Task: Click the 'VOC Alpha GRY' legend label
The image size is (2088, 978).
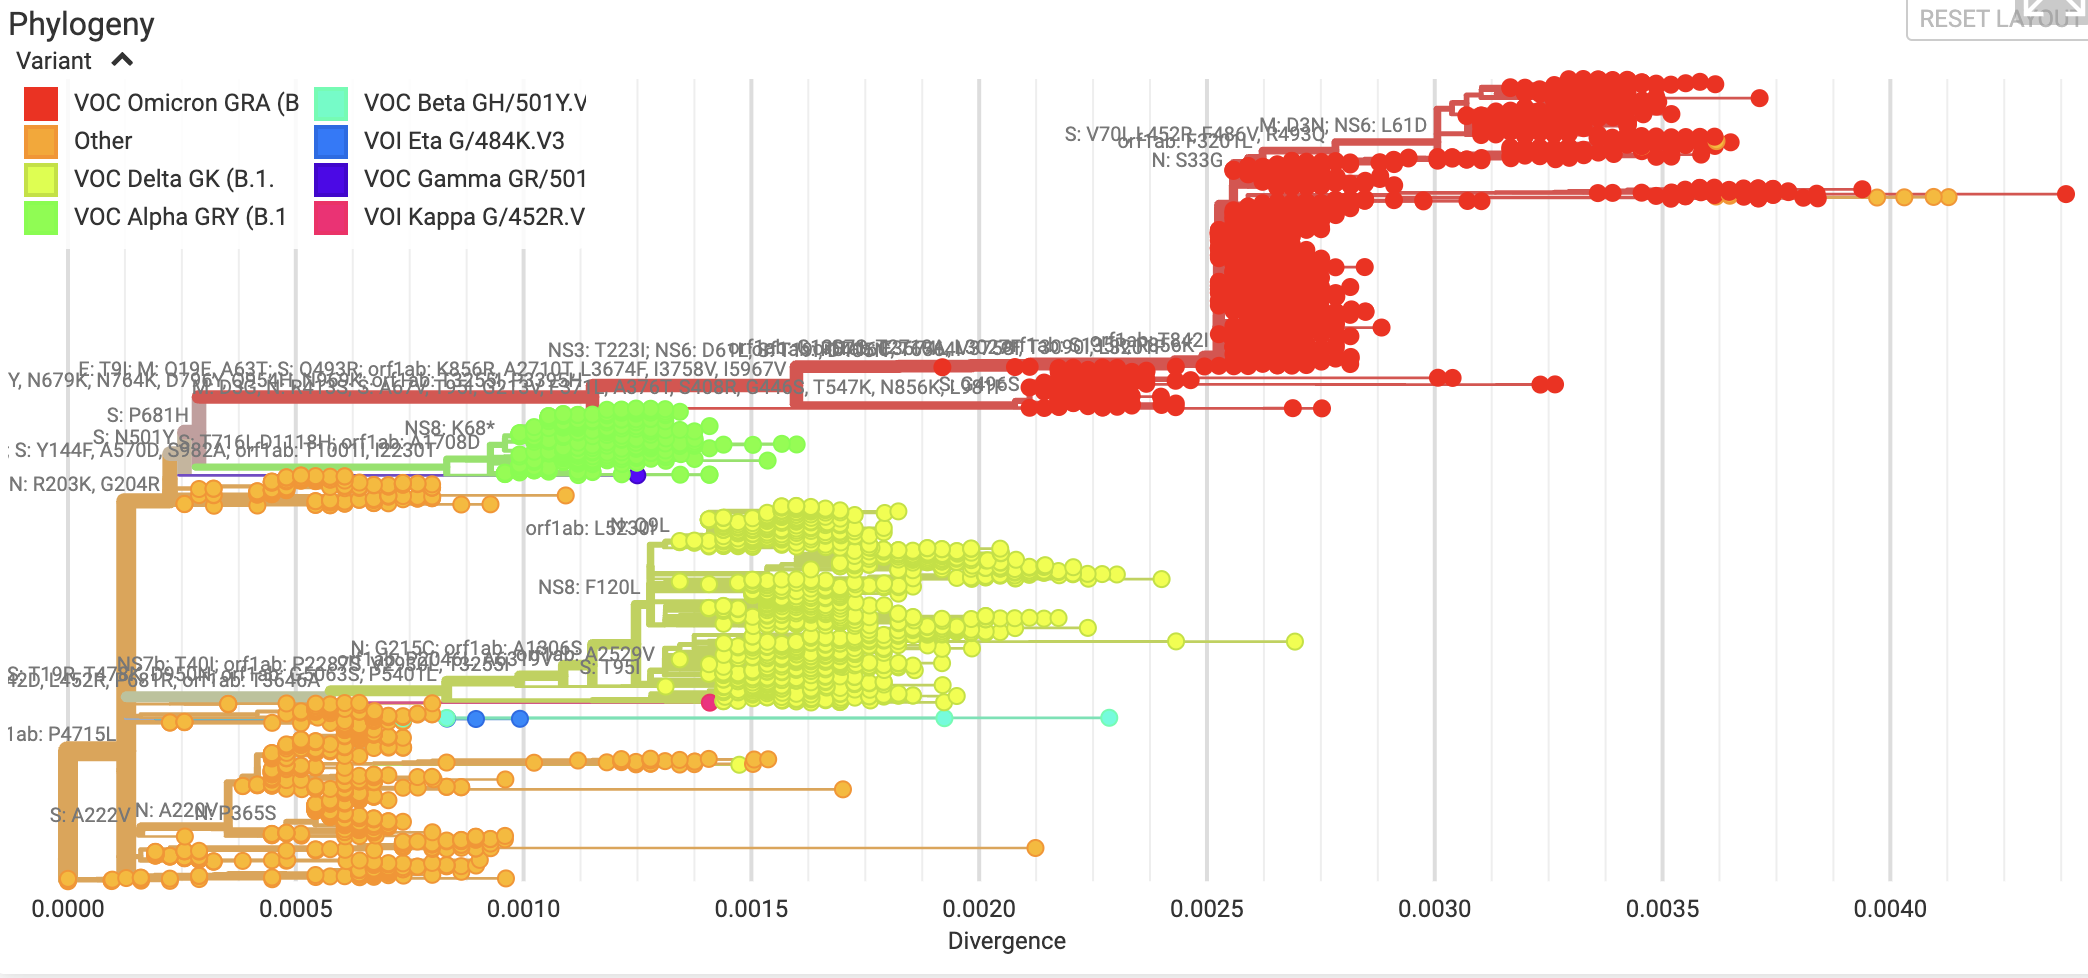Action: (180, 217)
